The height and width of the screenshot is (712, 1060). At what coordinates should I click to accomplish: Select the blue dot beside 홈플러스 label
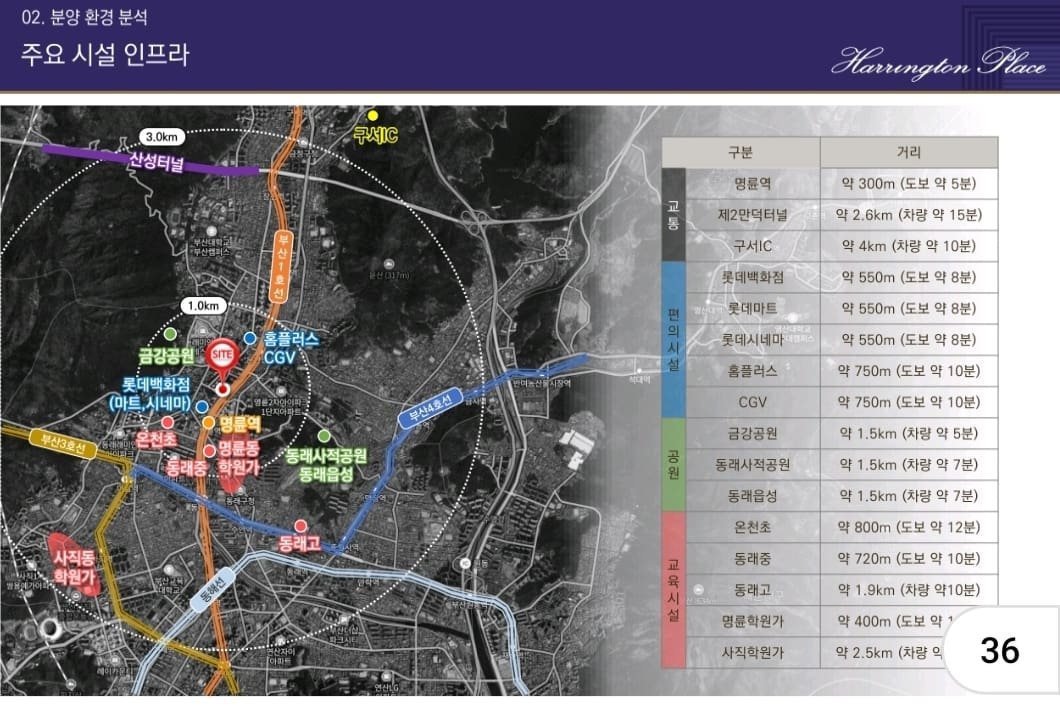249,338
